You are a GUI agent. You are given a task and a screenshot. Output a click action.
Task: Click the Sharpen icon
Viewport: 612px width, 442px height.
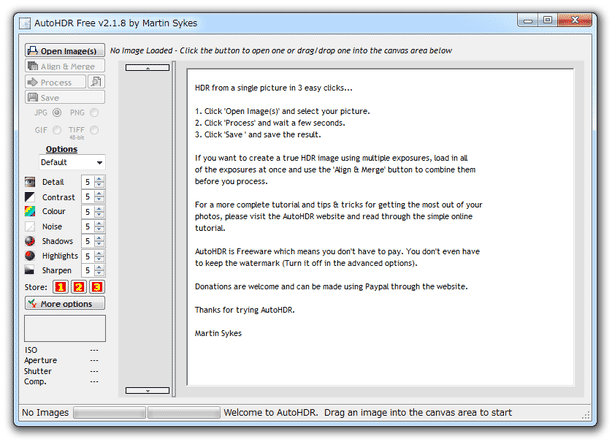tap(30, 270)
